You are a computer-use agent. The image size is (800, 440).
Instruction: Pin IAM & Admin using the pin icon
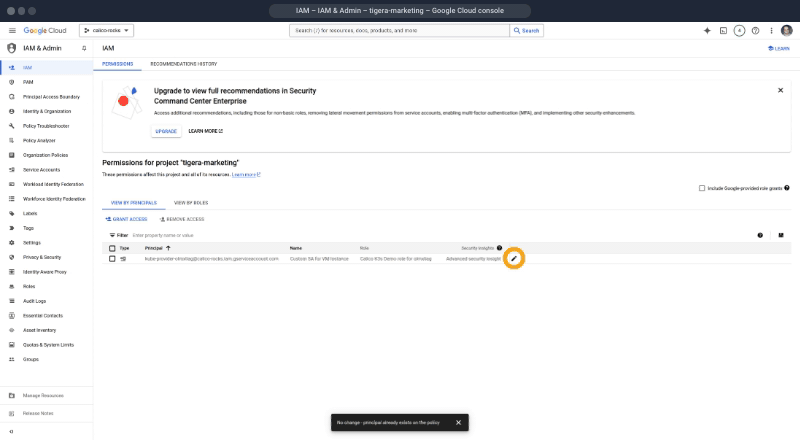click(x=84, y=48)
